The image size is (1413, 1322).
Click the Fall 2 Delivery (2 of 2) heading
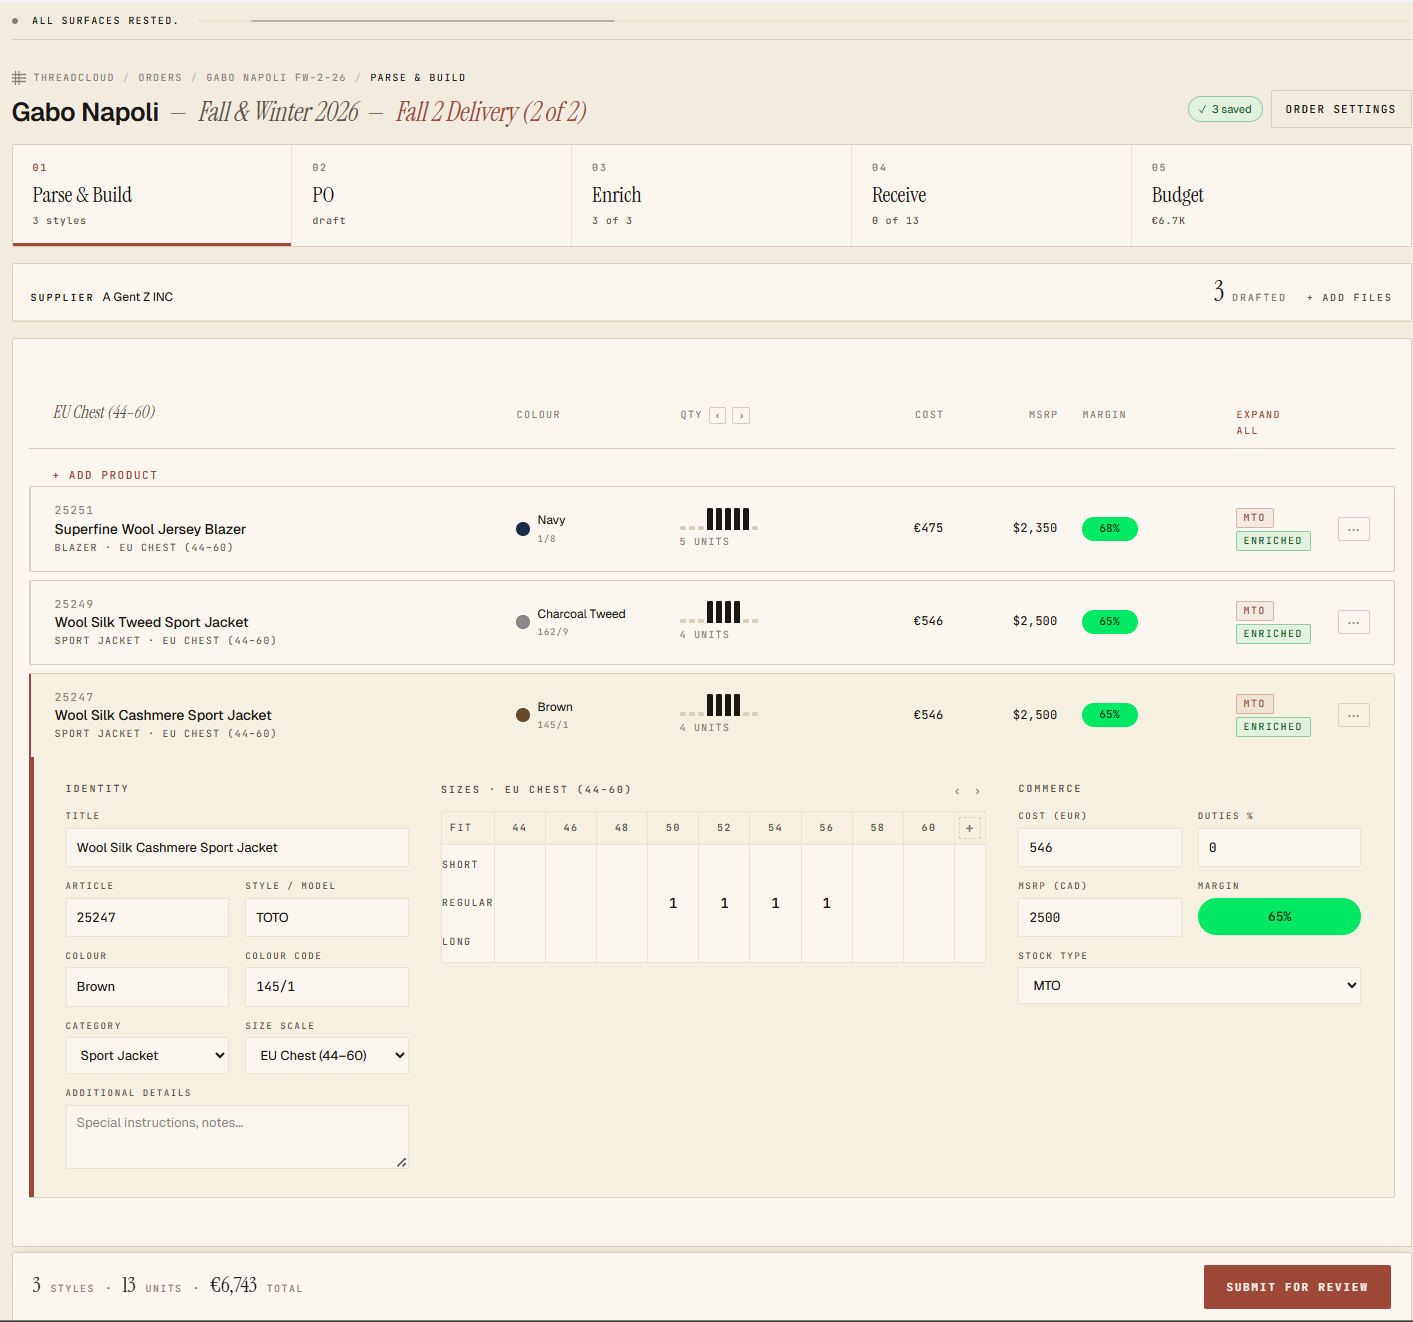[x=491, y=112]
